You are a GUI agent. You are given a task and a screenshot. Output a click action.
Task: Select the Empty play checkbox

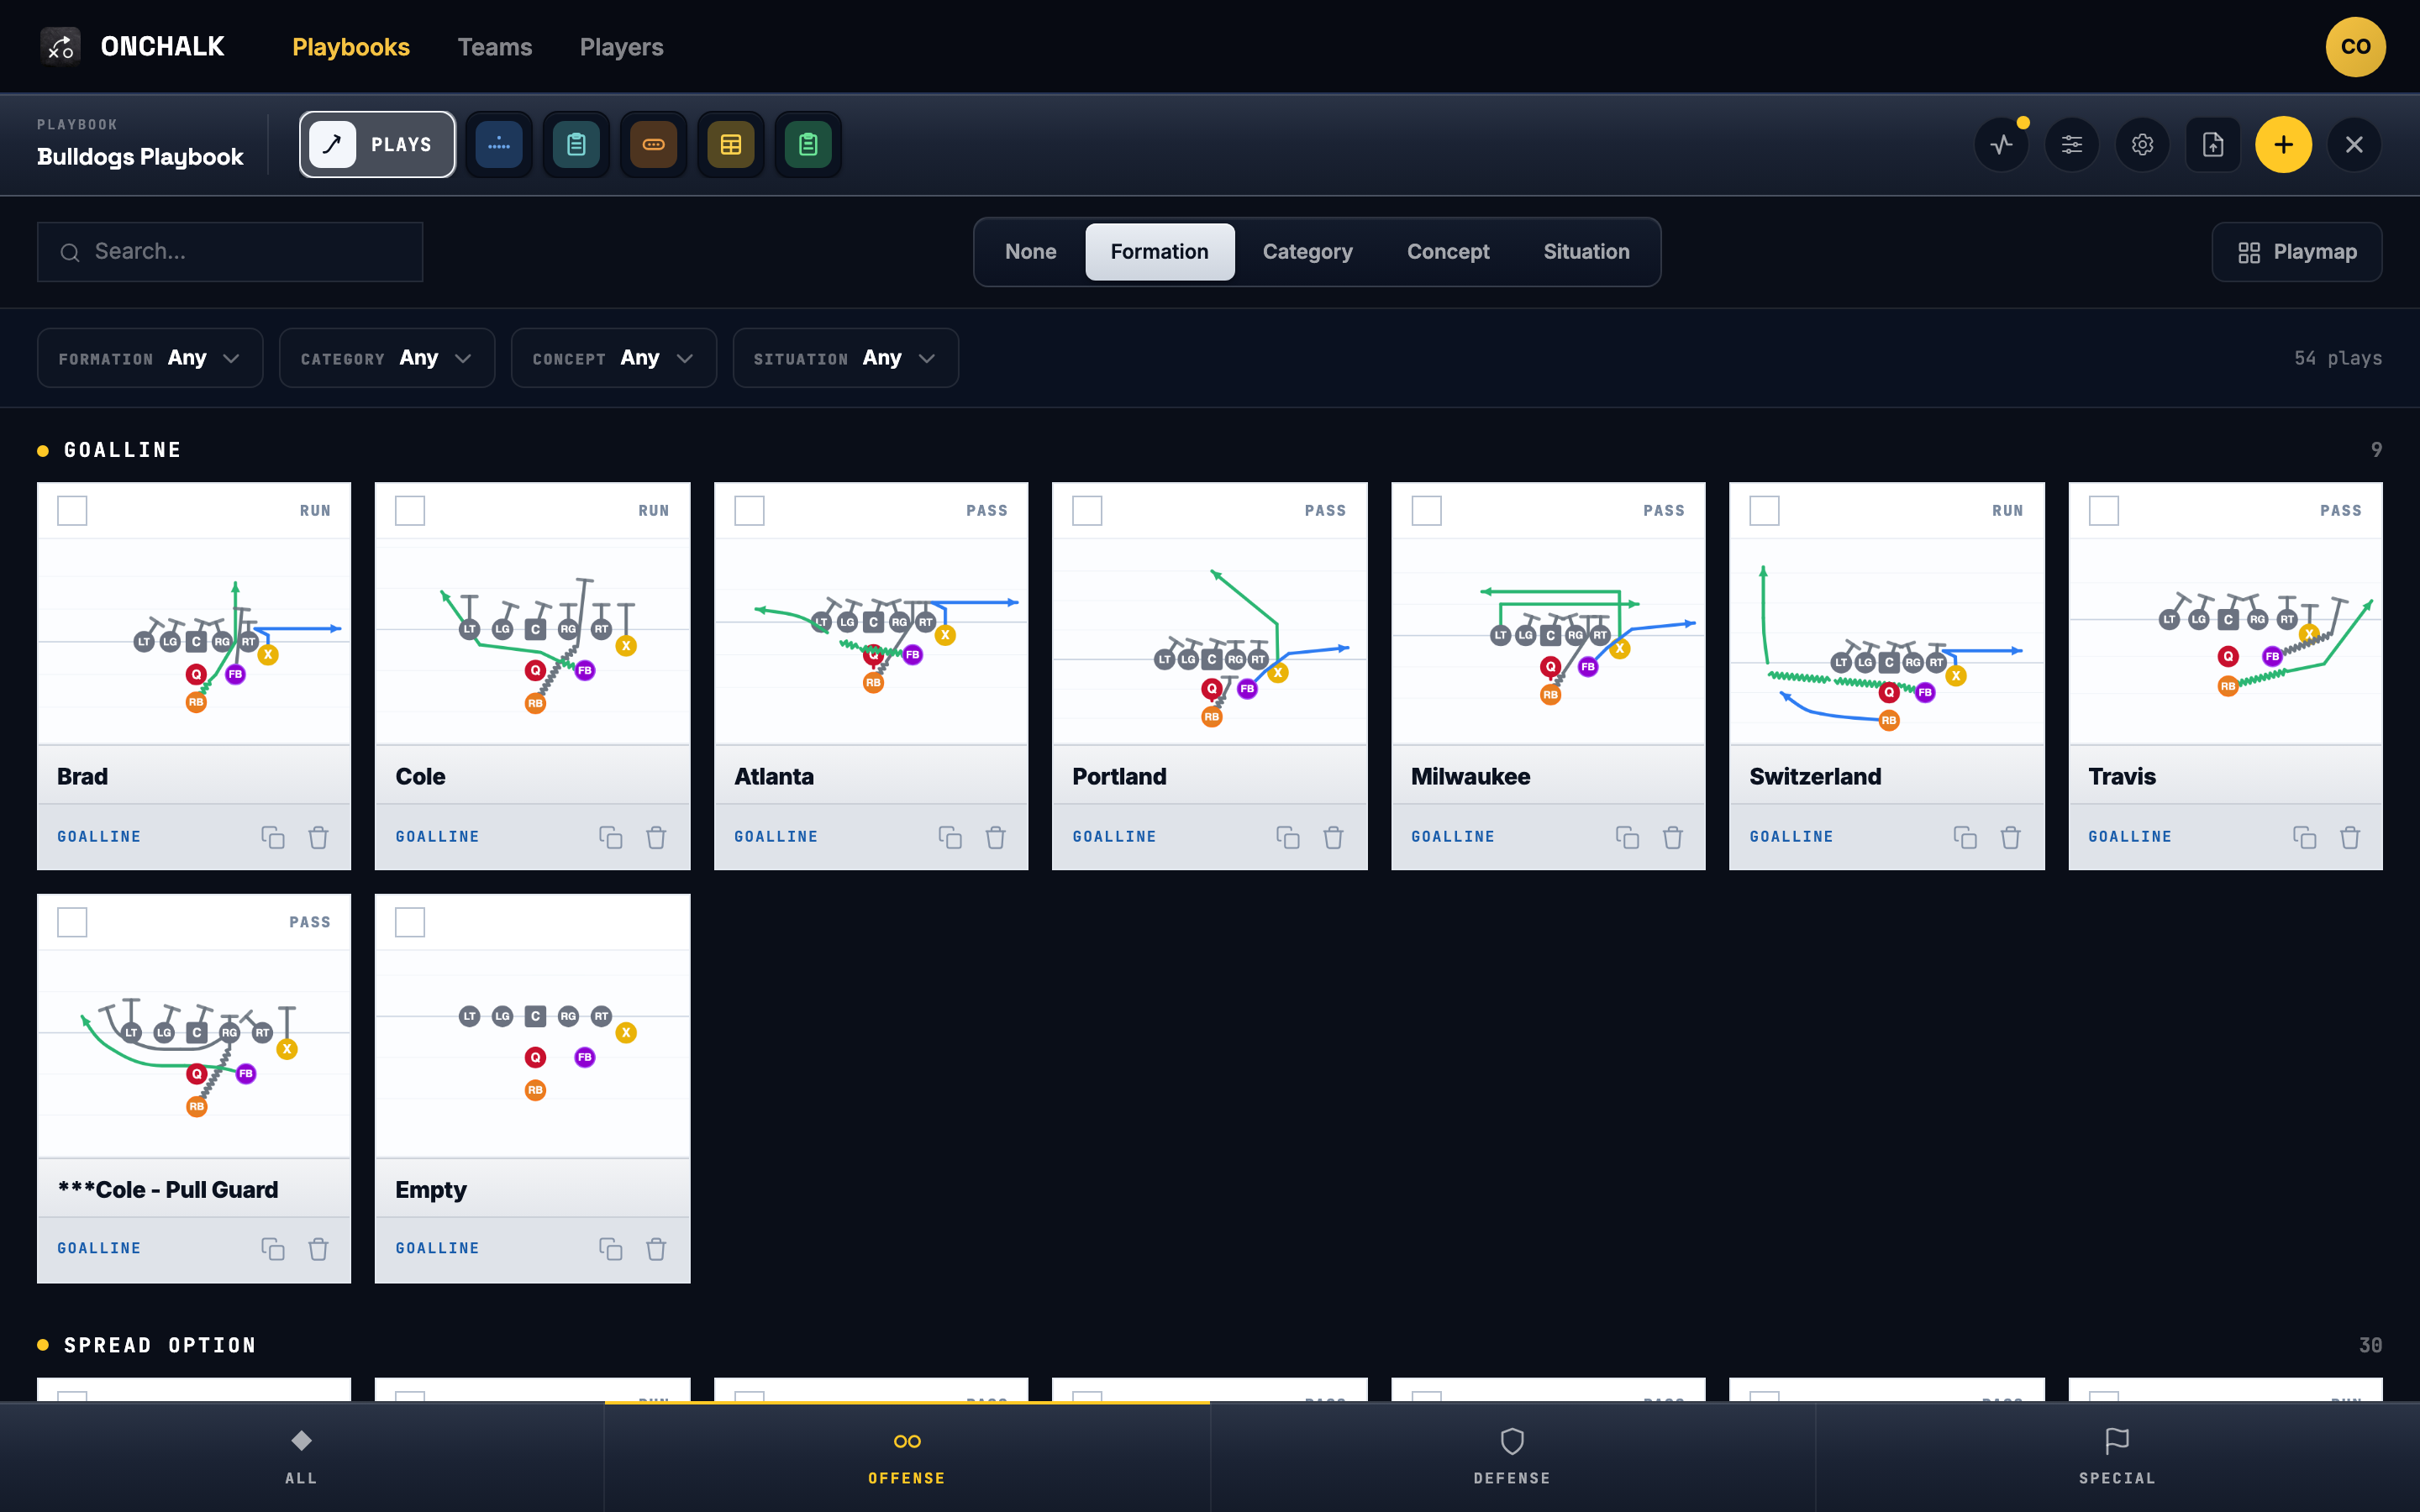(410, 922)
